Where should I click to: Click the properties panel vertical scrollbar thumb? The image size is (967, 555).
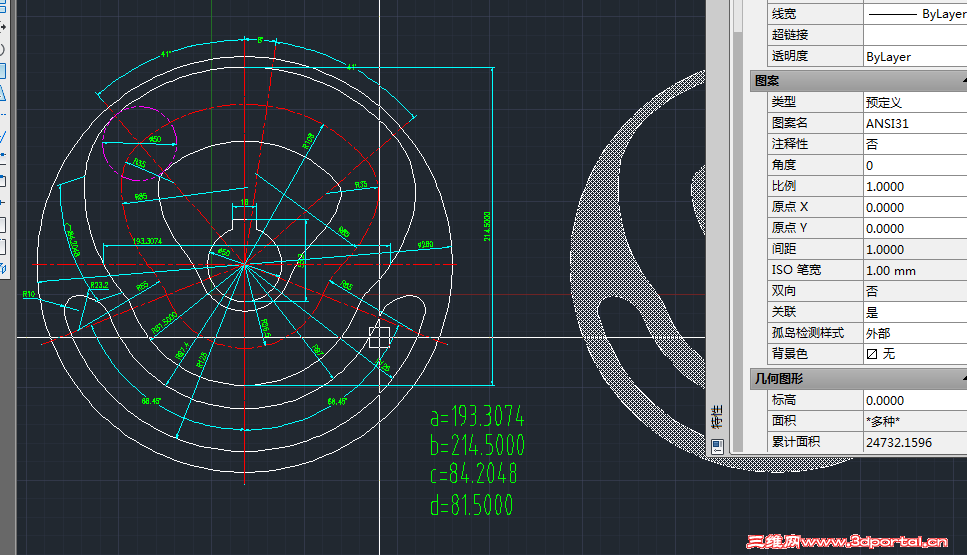coord(738,240)
